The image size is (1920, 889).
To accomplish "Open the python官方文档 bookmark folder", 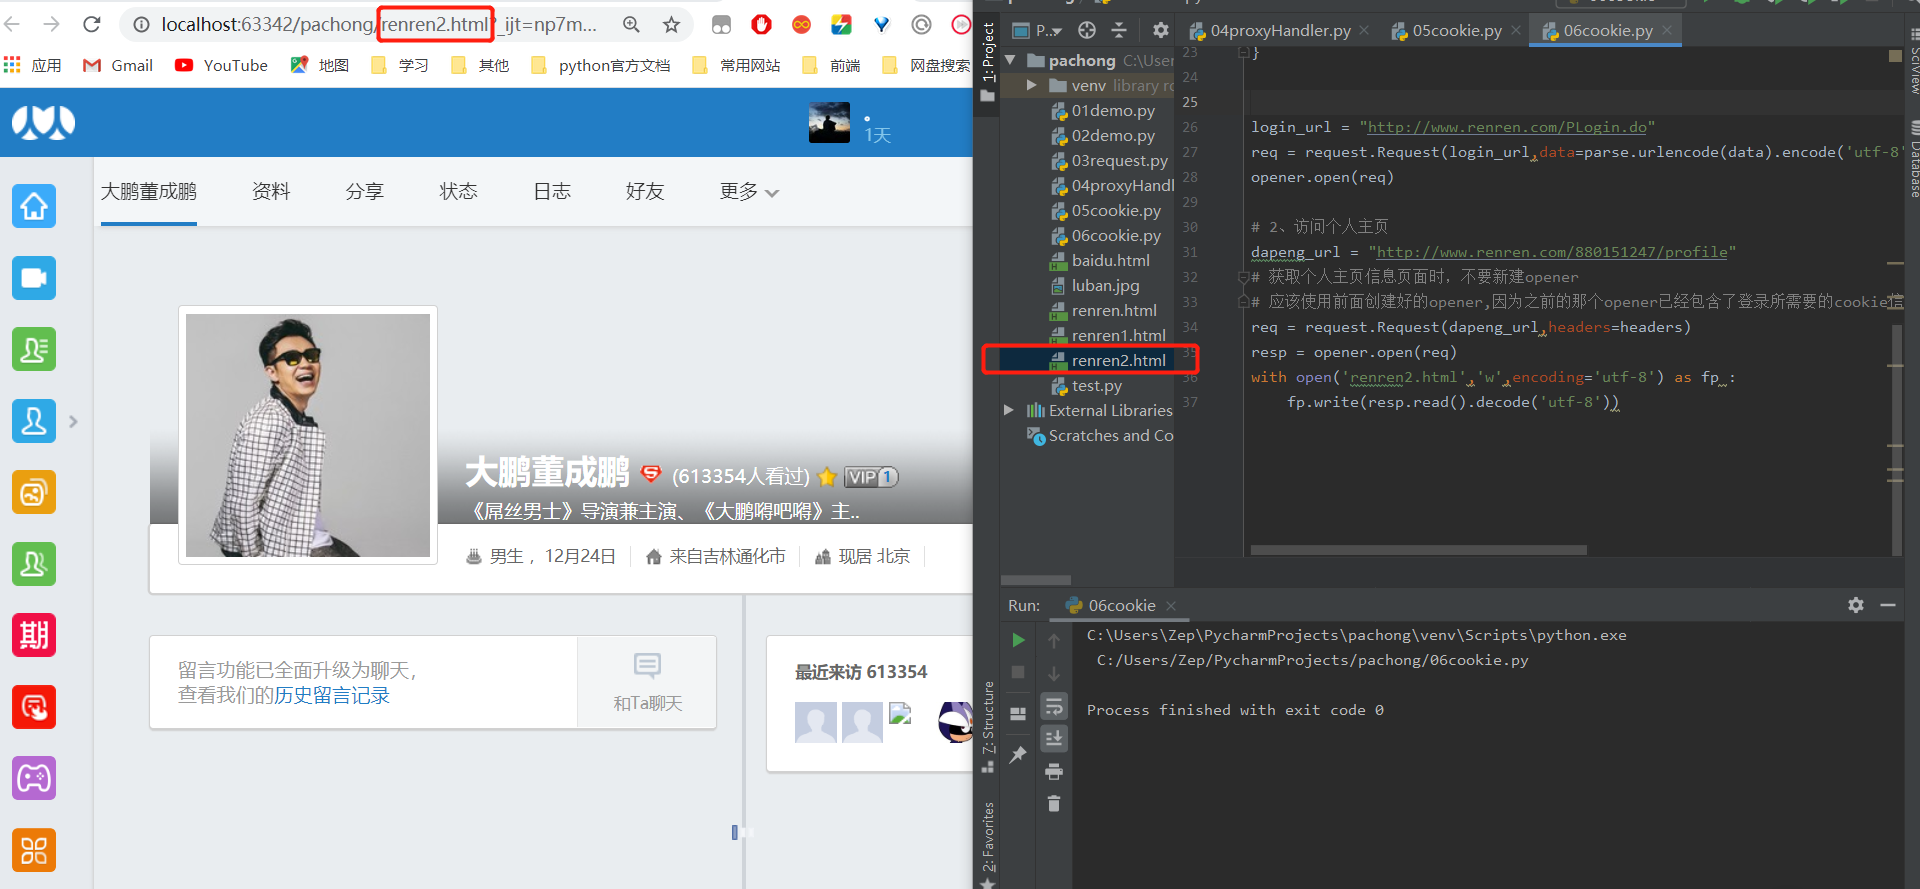I will pyautogui.click(x=601, y=65).
